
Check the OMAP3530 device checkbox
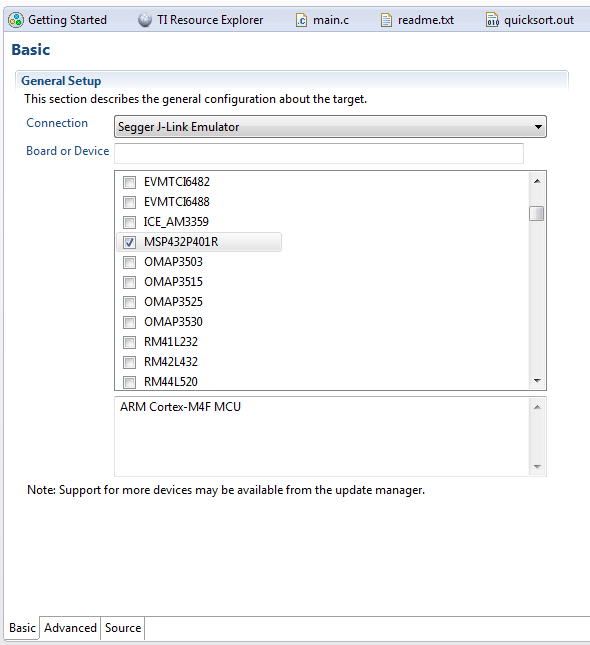[x=129, y=322]
